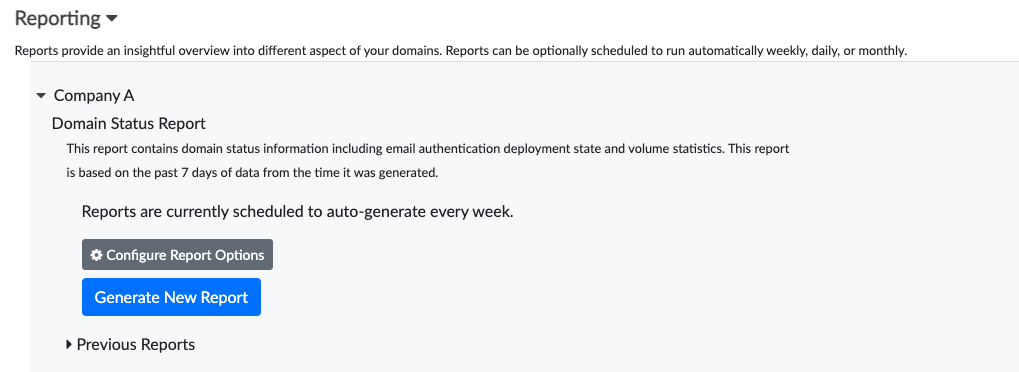Select the Company A label
Image resolution: width=1019 pixels, height=372 pixels.
pos(94,96)
